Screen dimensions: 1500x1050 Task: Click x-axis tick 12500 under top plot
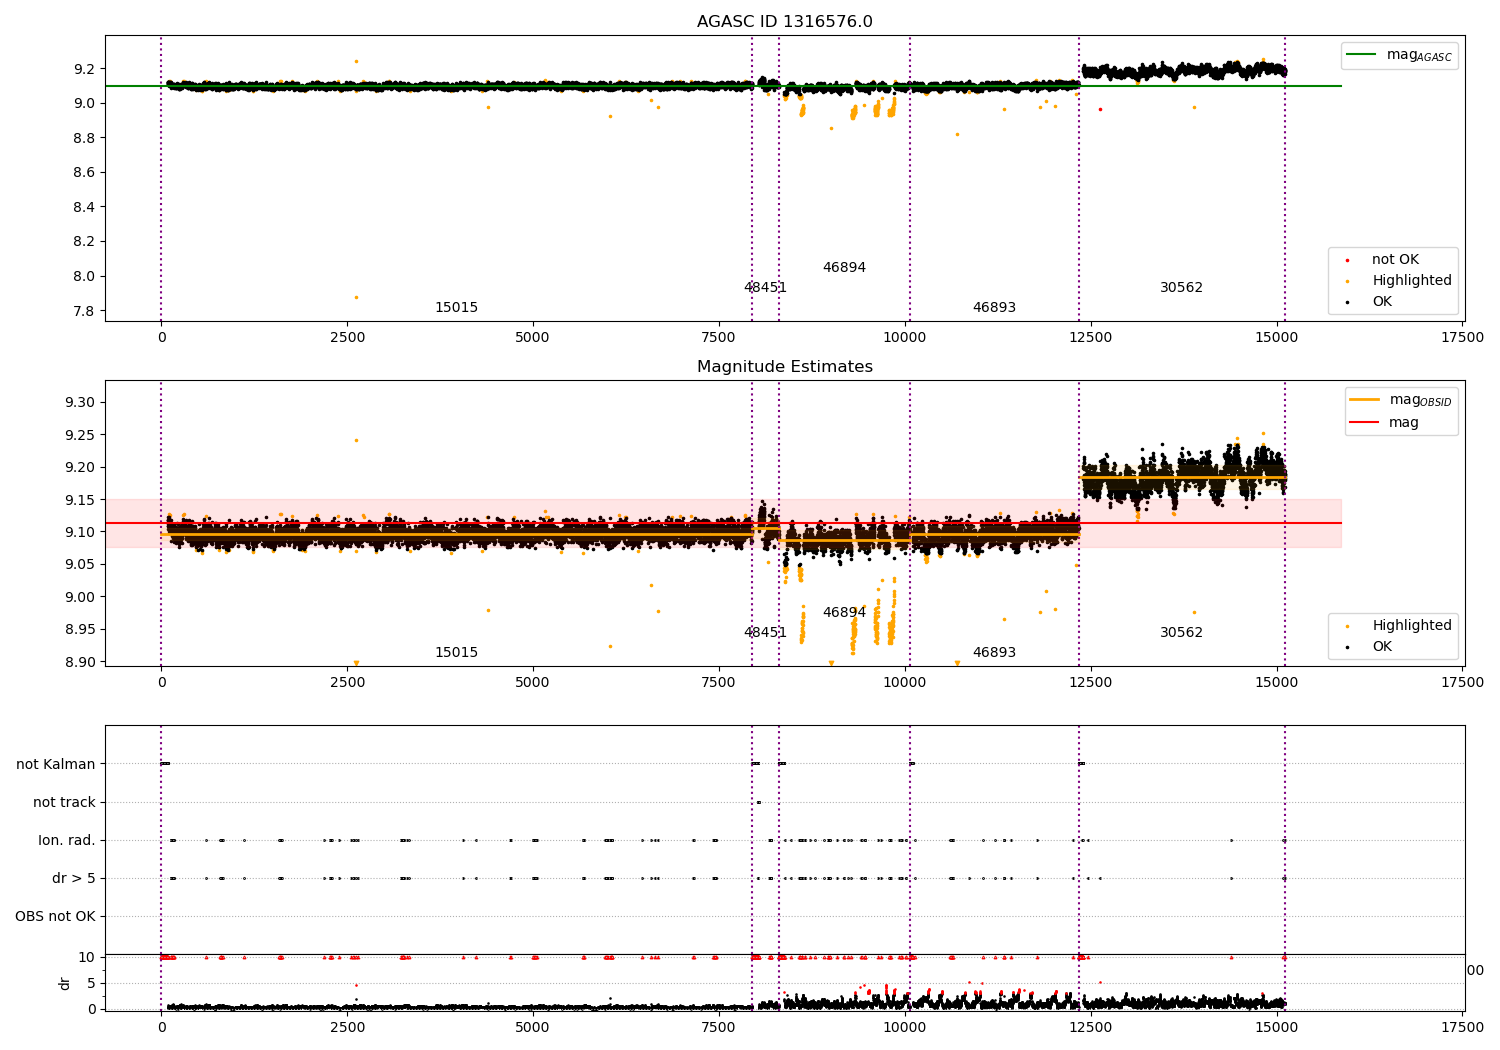coord(1091,337)
